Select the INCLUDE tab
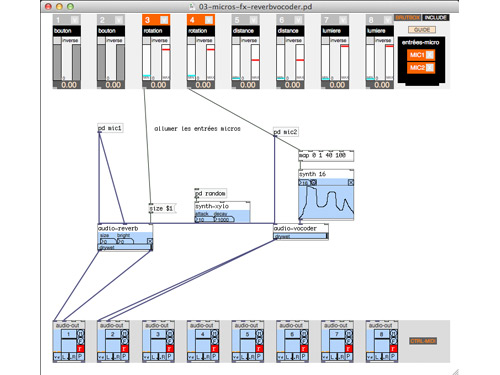The width and height of the screenshot is (500, 375). click(435, 17)
